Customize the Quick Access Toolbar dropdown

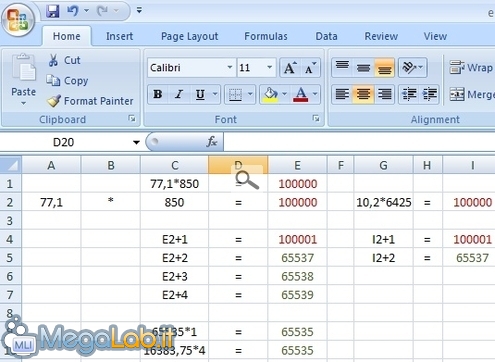pyautogui.click(x=139, y=11)
